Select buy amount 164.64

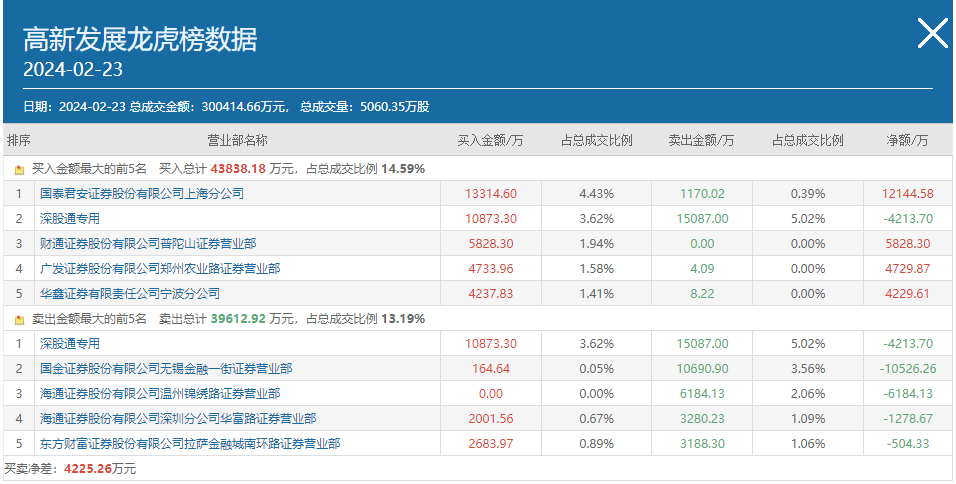pos(491,369)
